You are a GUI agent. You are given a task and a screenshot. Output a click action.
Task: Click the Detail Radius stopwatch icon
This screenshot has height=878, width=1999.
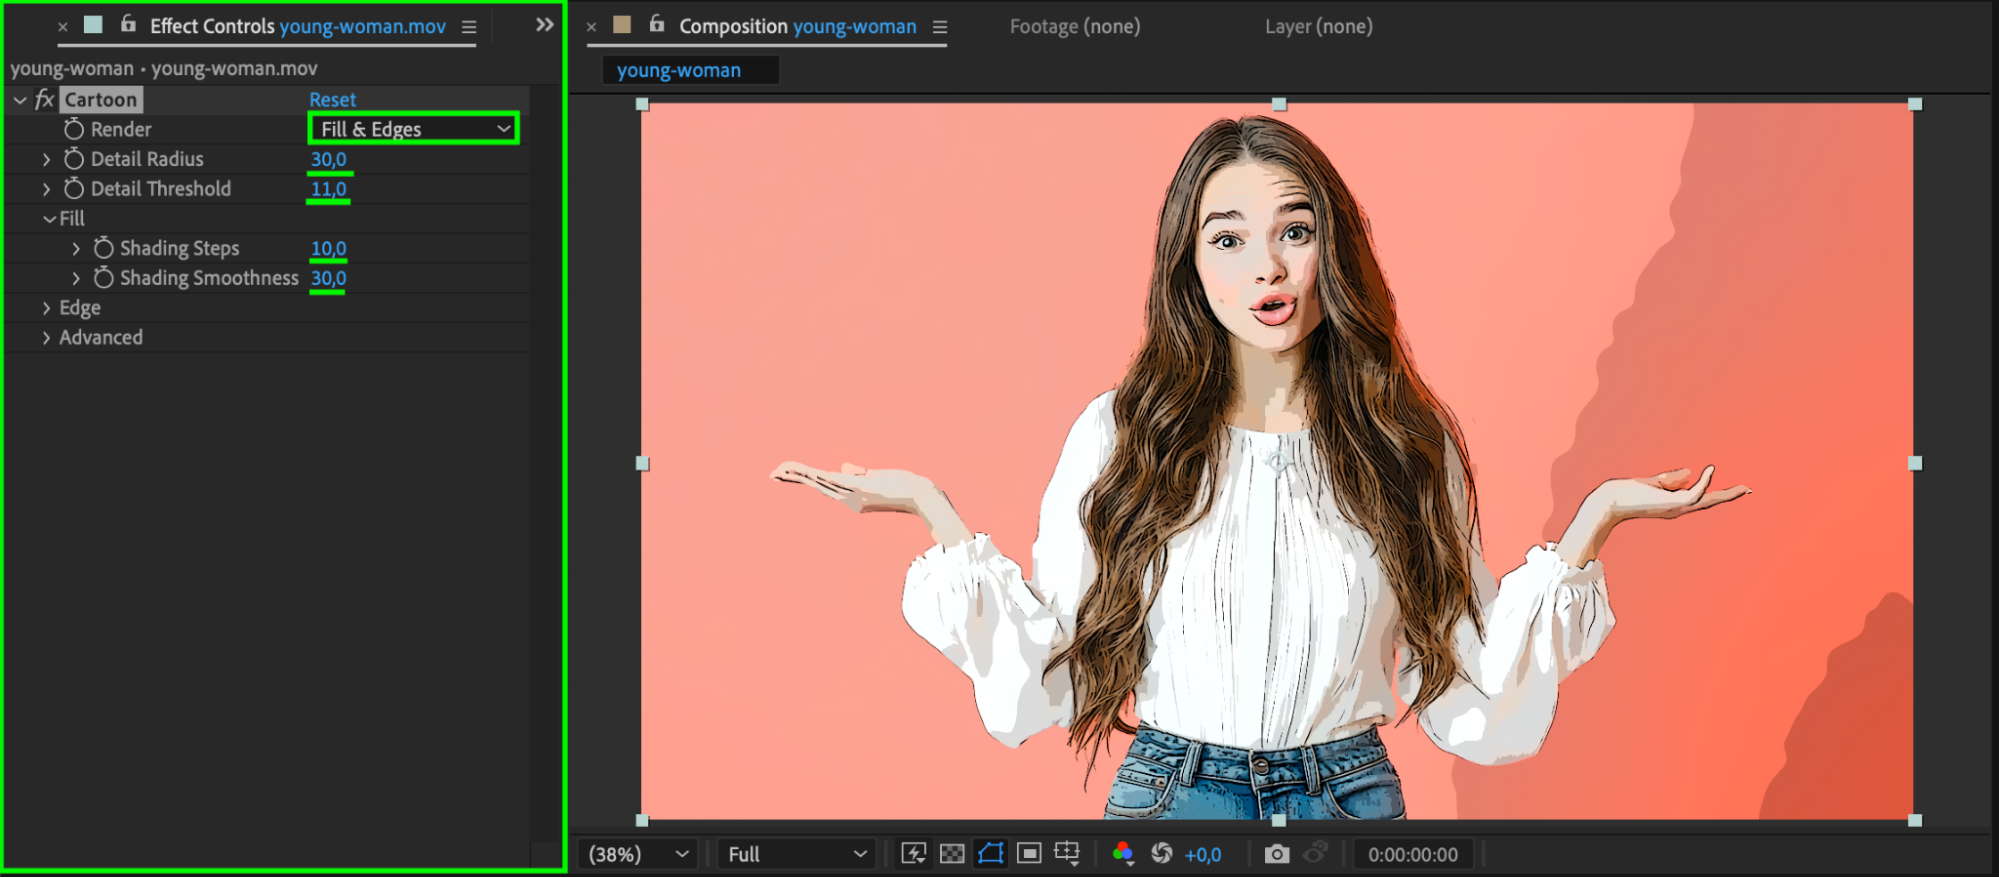point(74,159)
